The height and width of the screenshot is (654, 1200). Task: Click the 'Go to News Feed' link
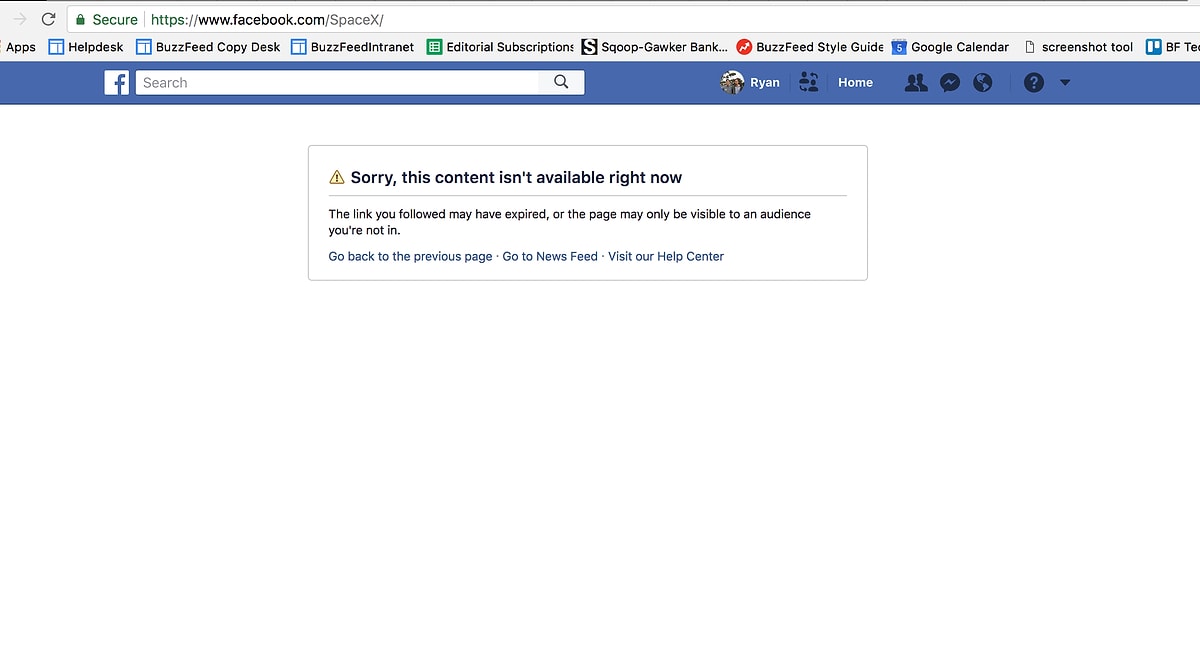click(x=549, y=257)
